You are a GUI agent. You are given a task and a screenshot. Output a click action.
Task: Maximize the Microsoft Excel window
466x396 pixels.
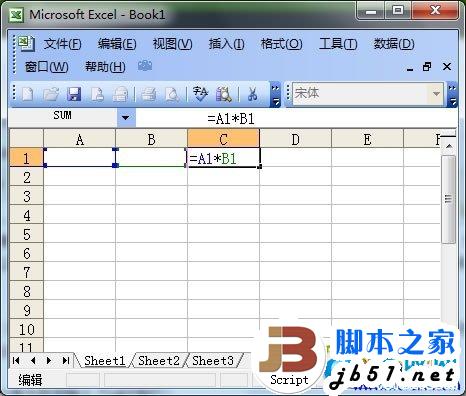click(398, 11)
